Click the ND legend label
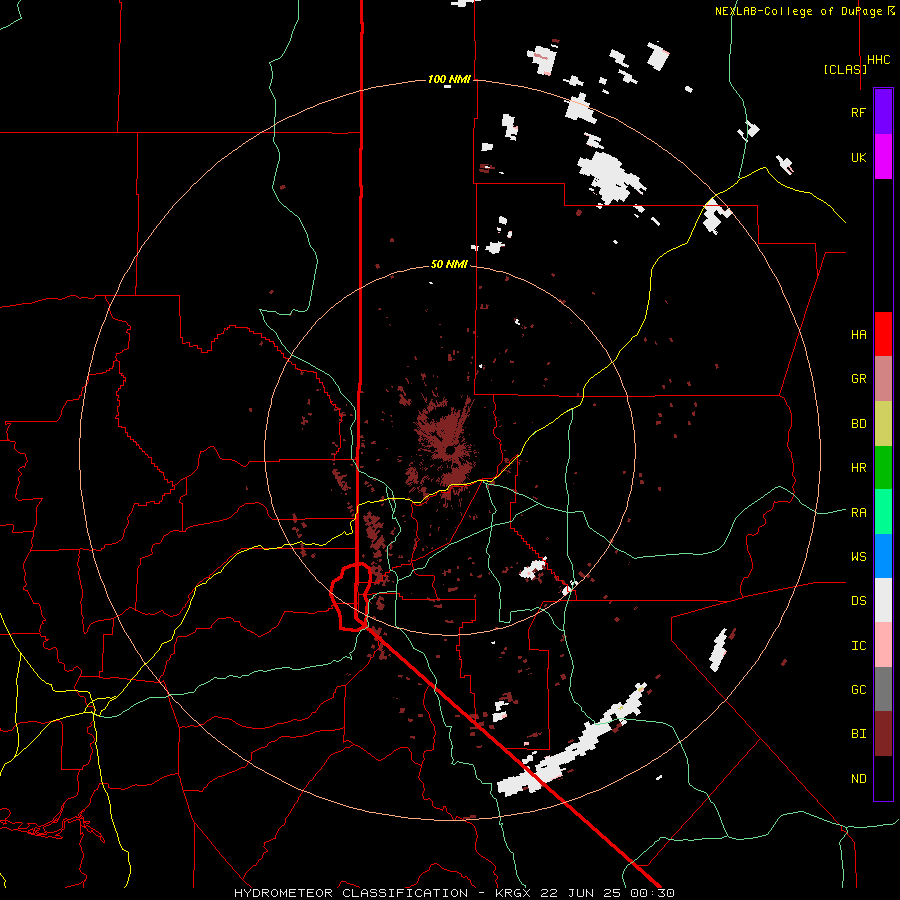Viewport: 900px width, 900px height. tap(858, 778)
